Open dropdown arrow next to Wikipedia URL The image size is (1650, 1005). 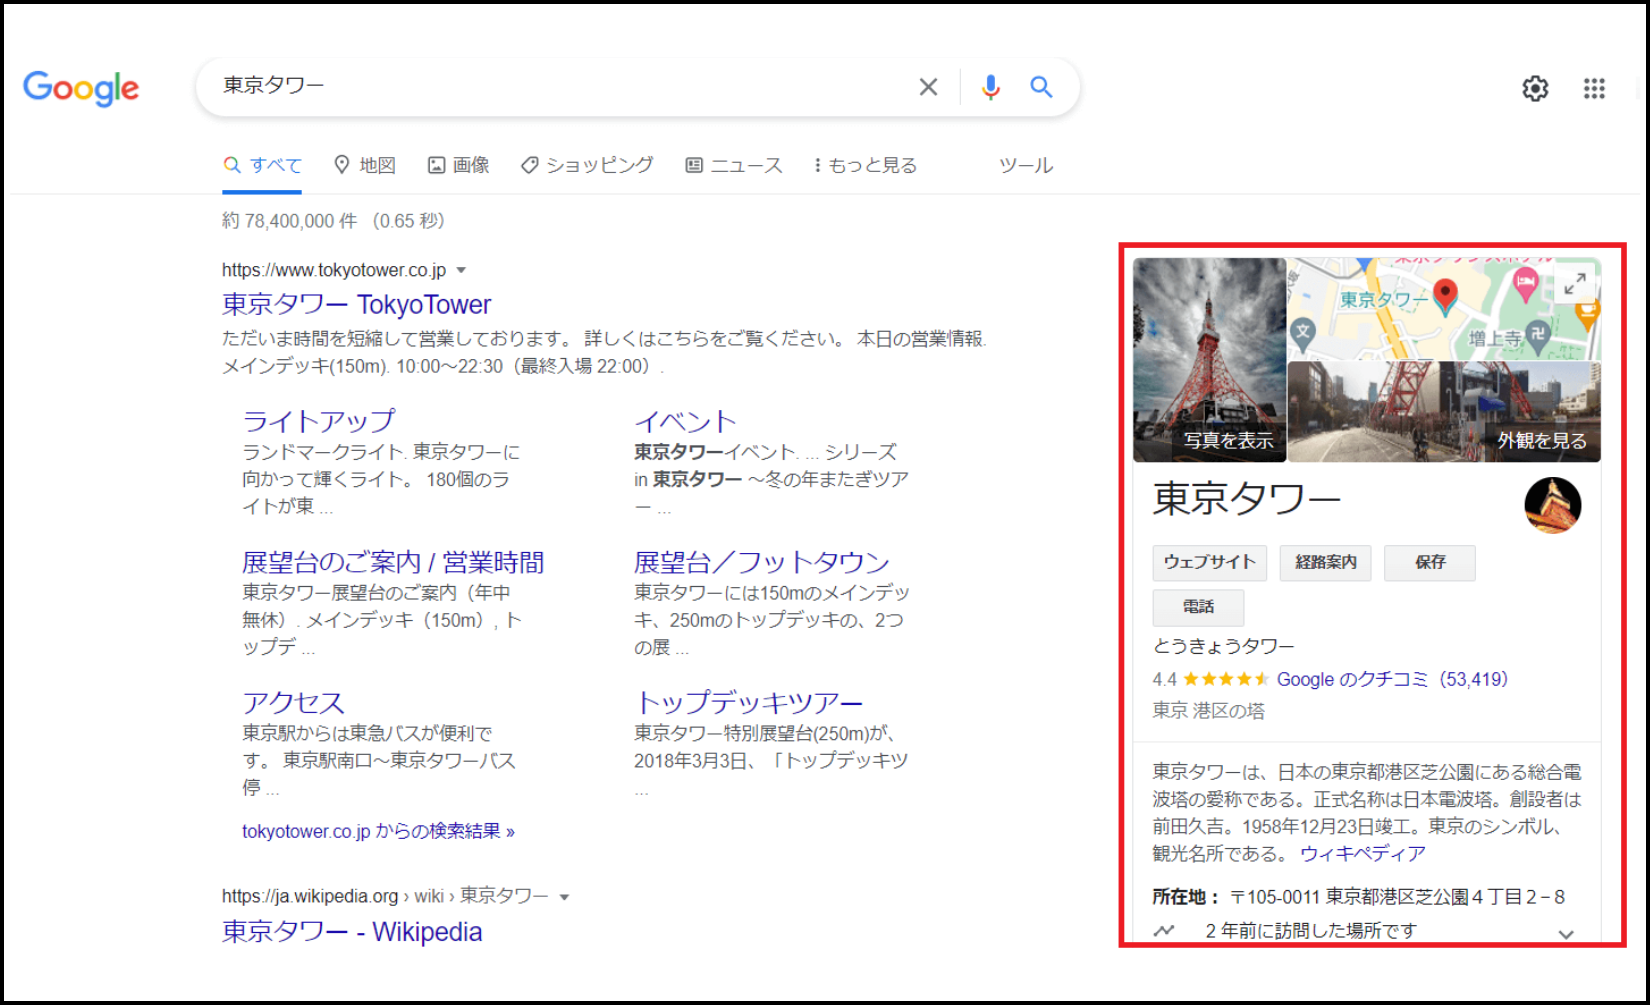(564, 897)
